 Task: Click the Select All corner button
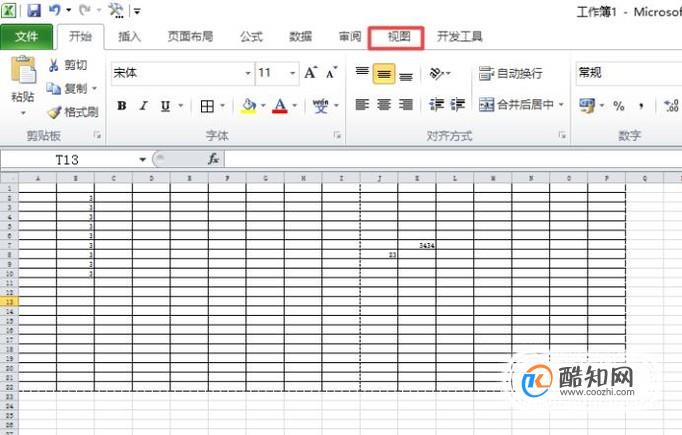click(x=9, y=178)
